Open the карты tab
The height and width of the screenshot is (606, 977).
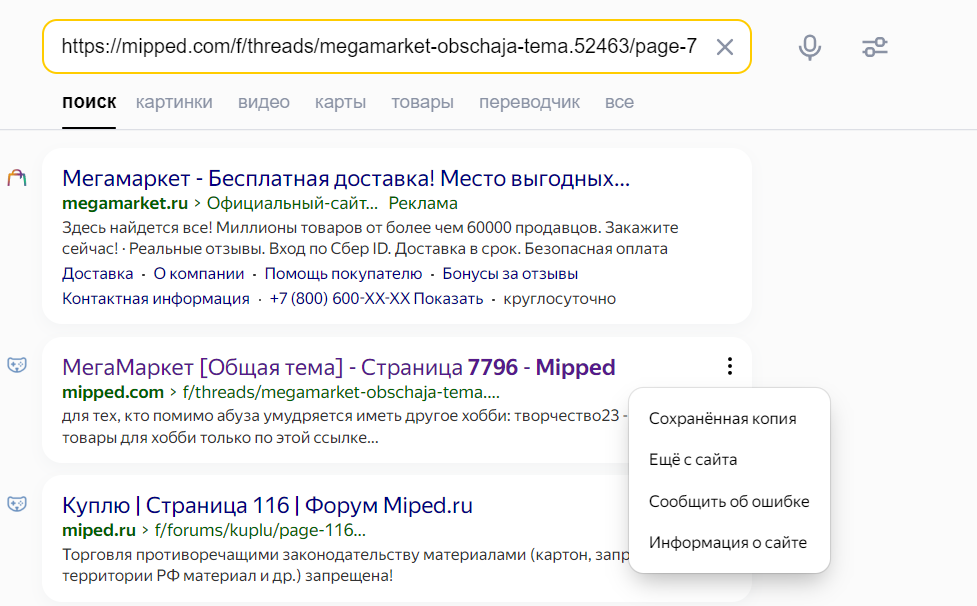340,102
